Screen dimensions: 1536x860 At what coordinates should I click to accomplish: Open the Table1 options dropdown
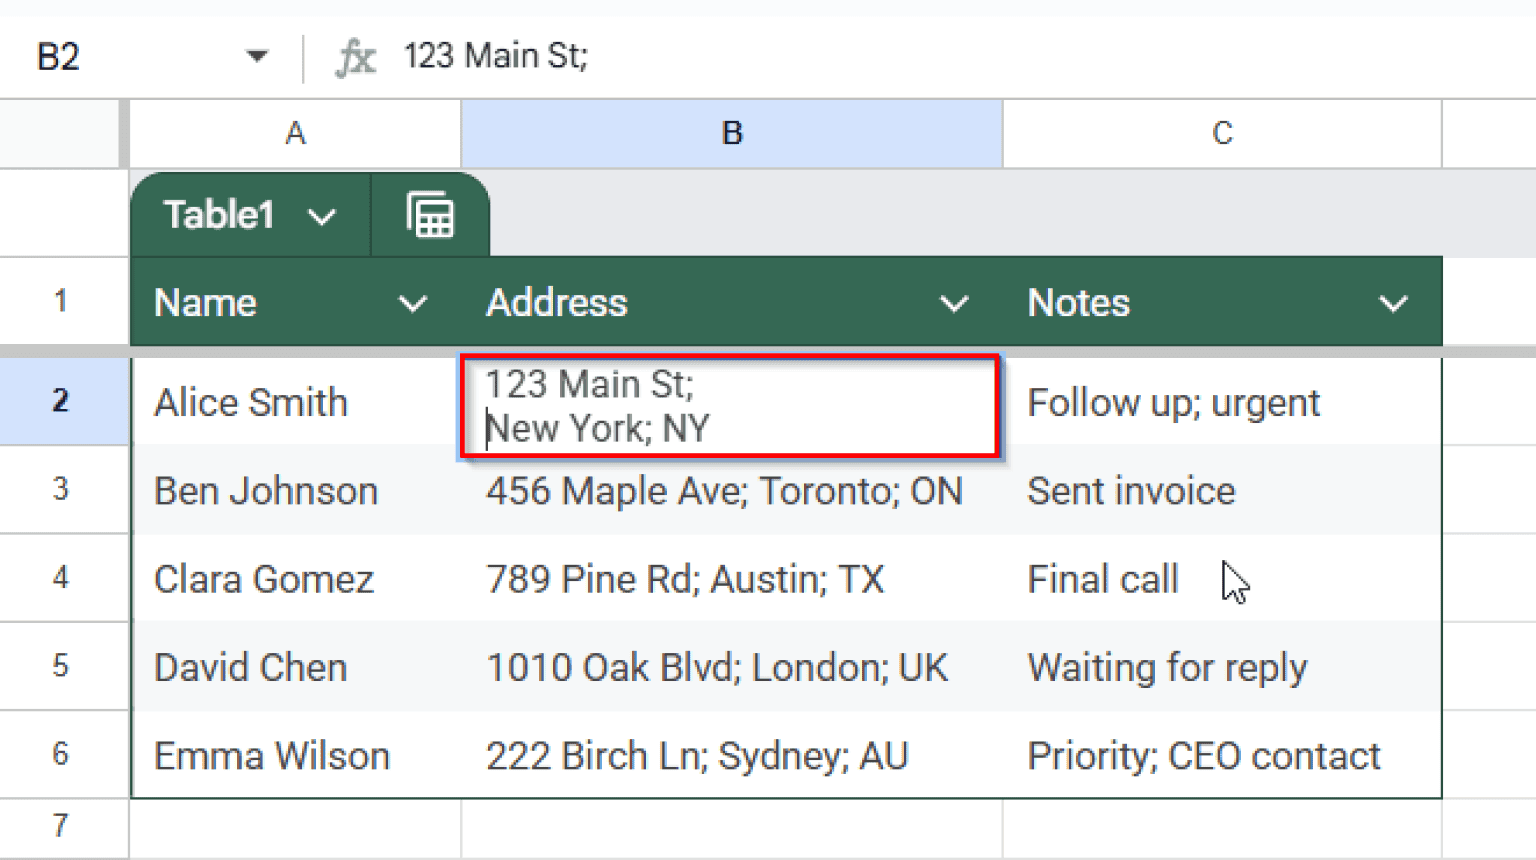pos(322,216)
